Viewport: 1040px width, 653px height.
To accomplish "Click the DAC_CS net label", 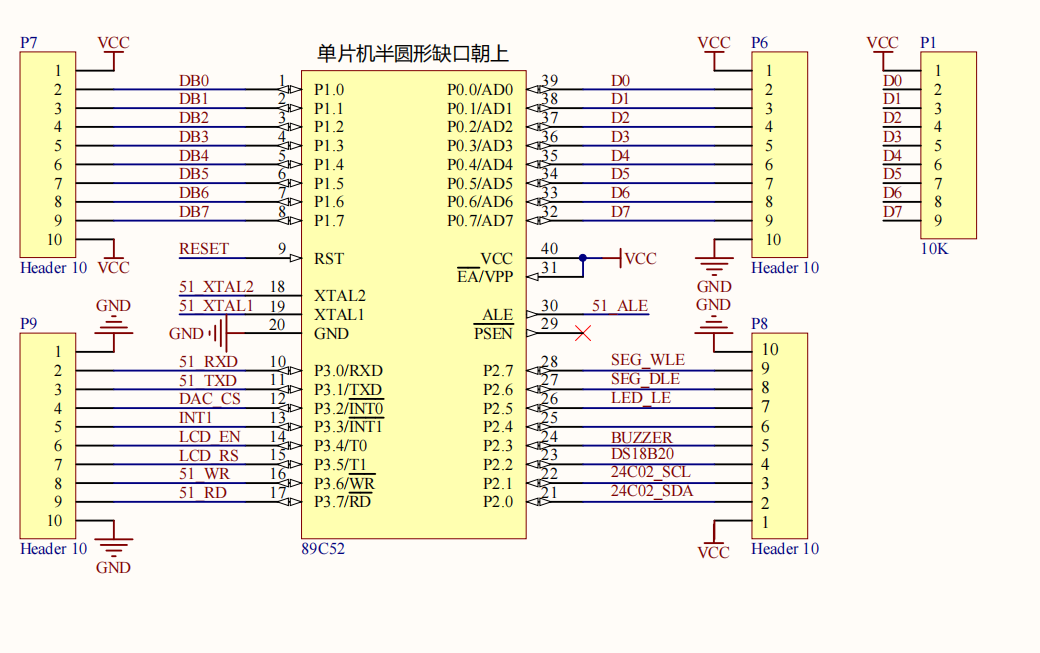I will coord(210,398).
